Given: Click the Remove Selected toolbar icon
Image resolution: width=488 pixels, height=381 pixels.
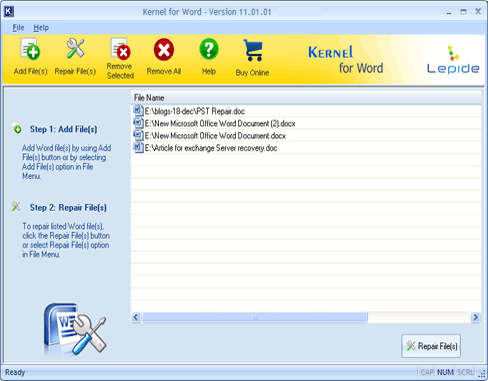Looking at the screenshot, I should pyautogui.click(x=120, y=49).
